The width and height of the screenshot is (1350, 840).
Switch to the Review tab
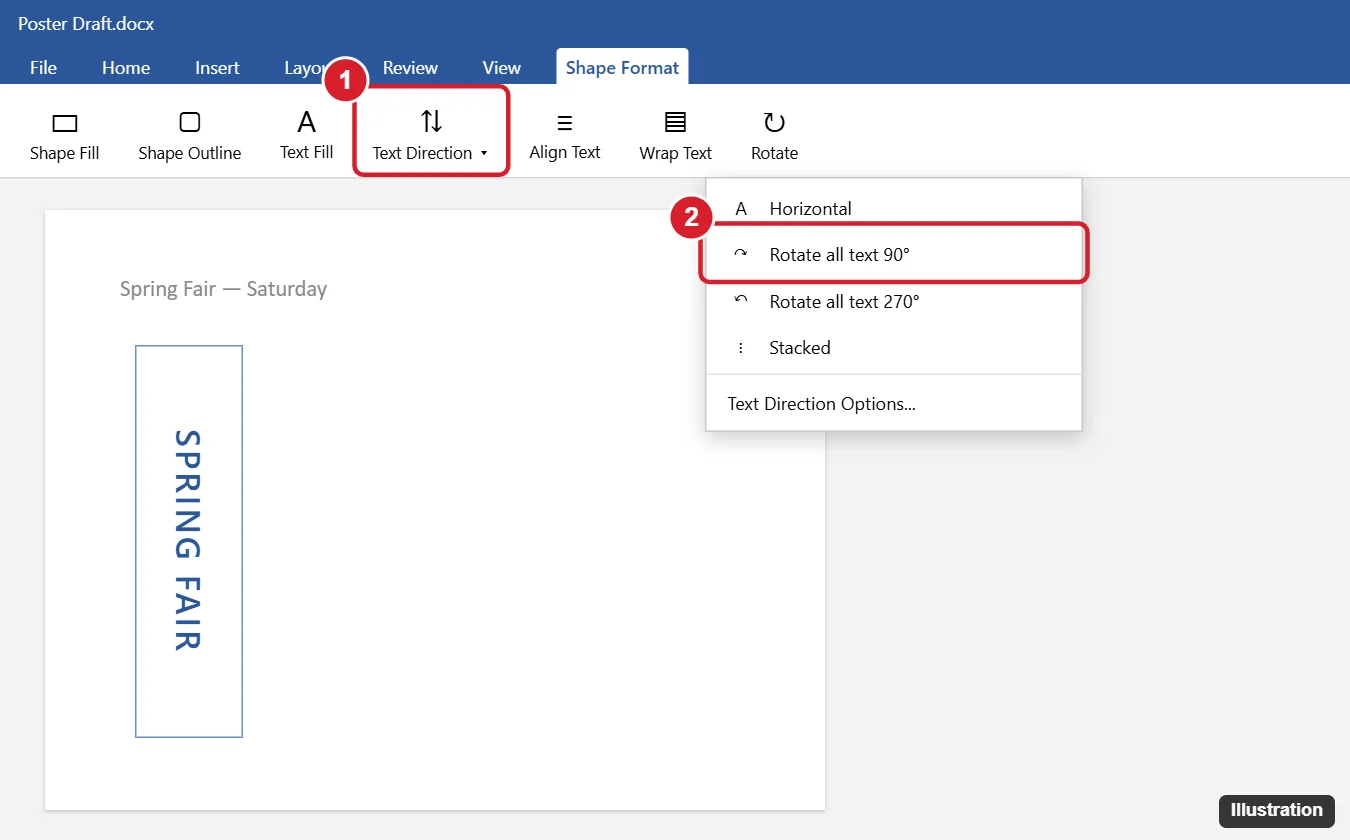pos(410,67)
